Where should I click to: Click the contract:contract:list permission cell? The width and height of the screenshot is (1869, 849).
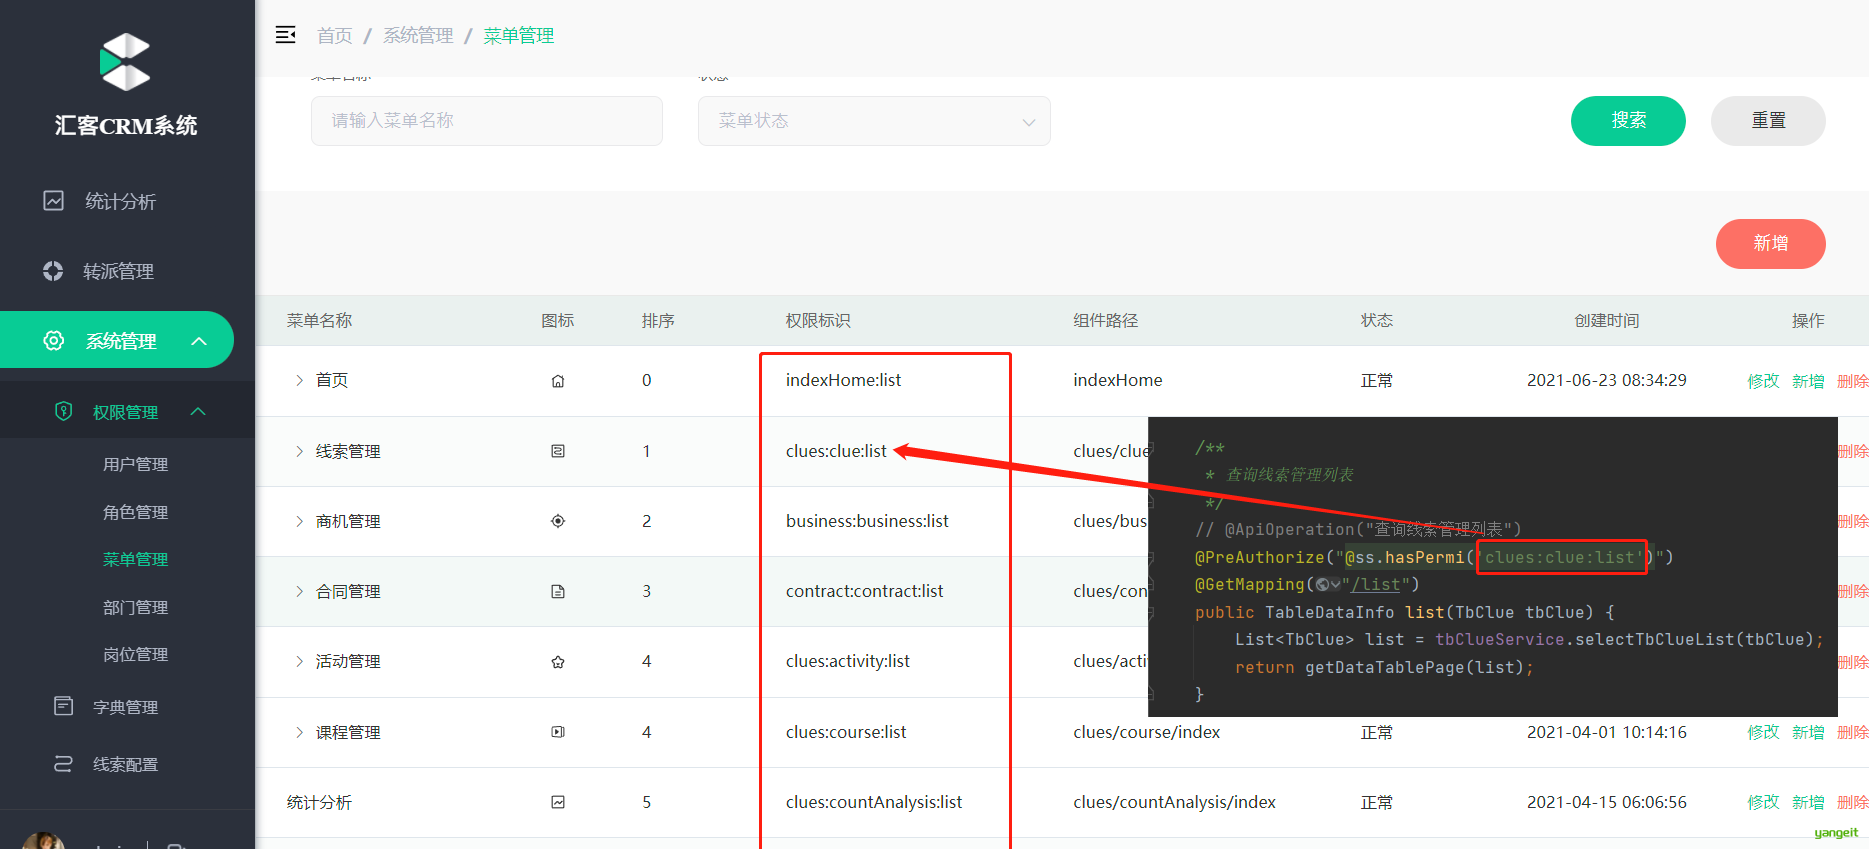[864, 591]
